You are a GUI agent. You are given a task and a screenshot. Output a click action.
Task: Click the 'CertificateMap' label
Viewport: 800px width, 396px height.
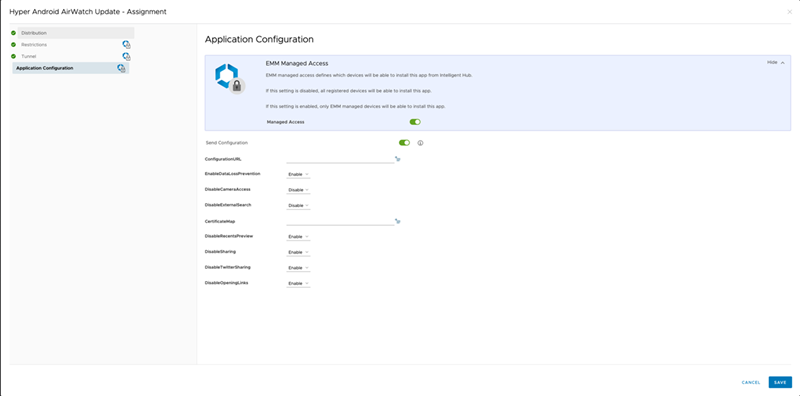coord(220,221)
